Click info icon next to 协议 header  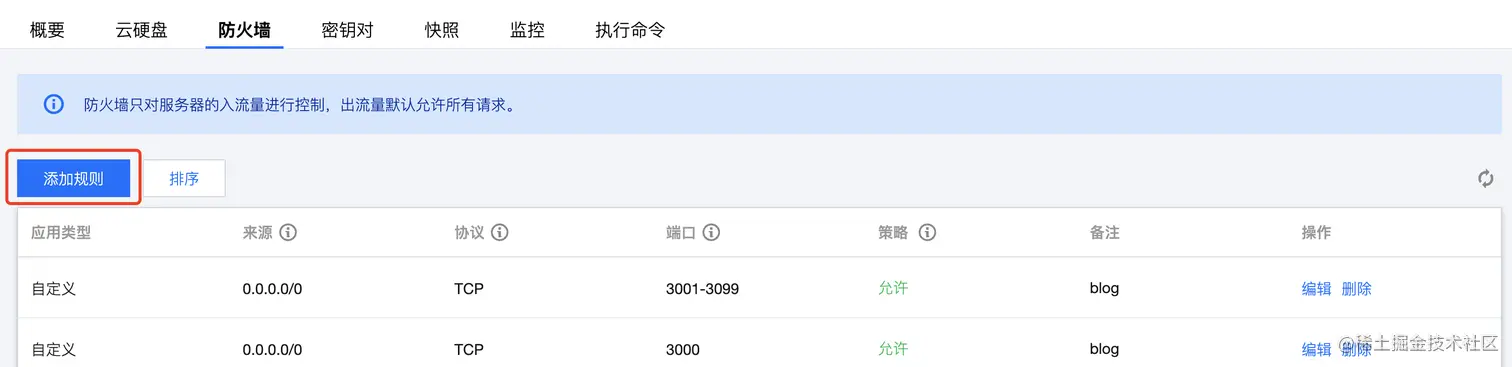(x=500, y=233)
